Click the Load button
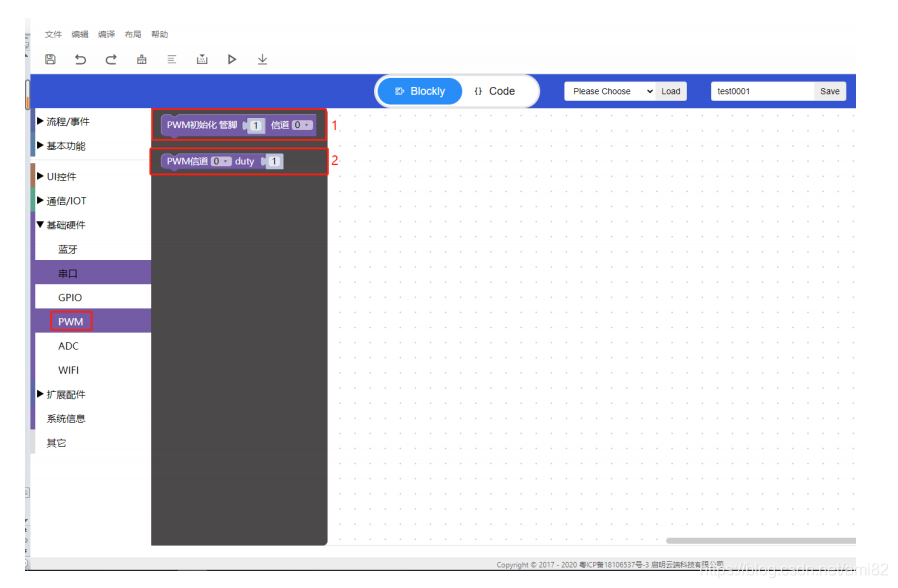The image size is (898, 588). pos(671,91)
